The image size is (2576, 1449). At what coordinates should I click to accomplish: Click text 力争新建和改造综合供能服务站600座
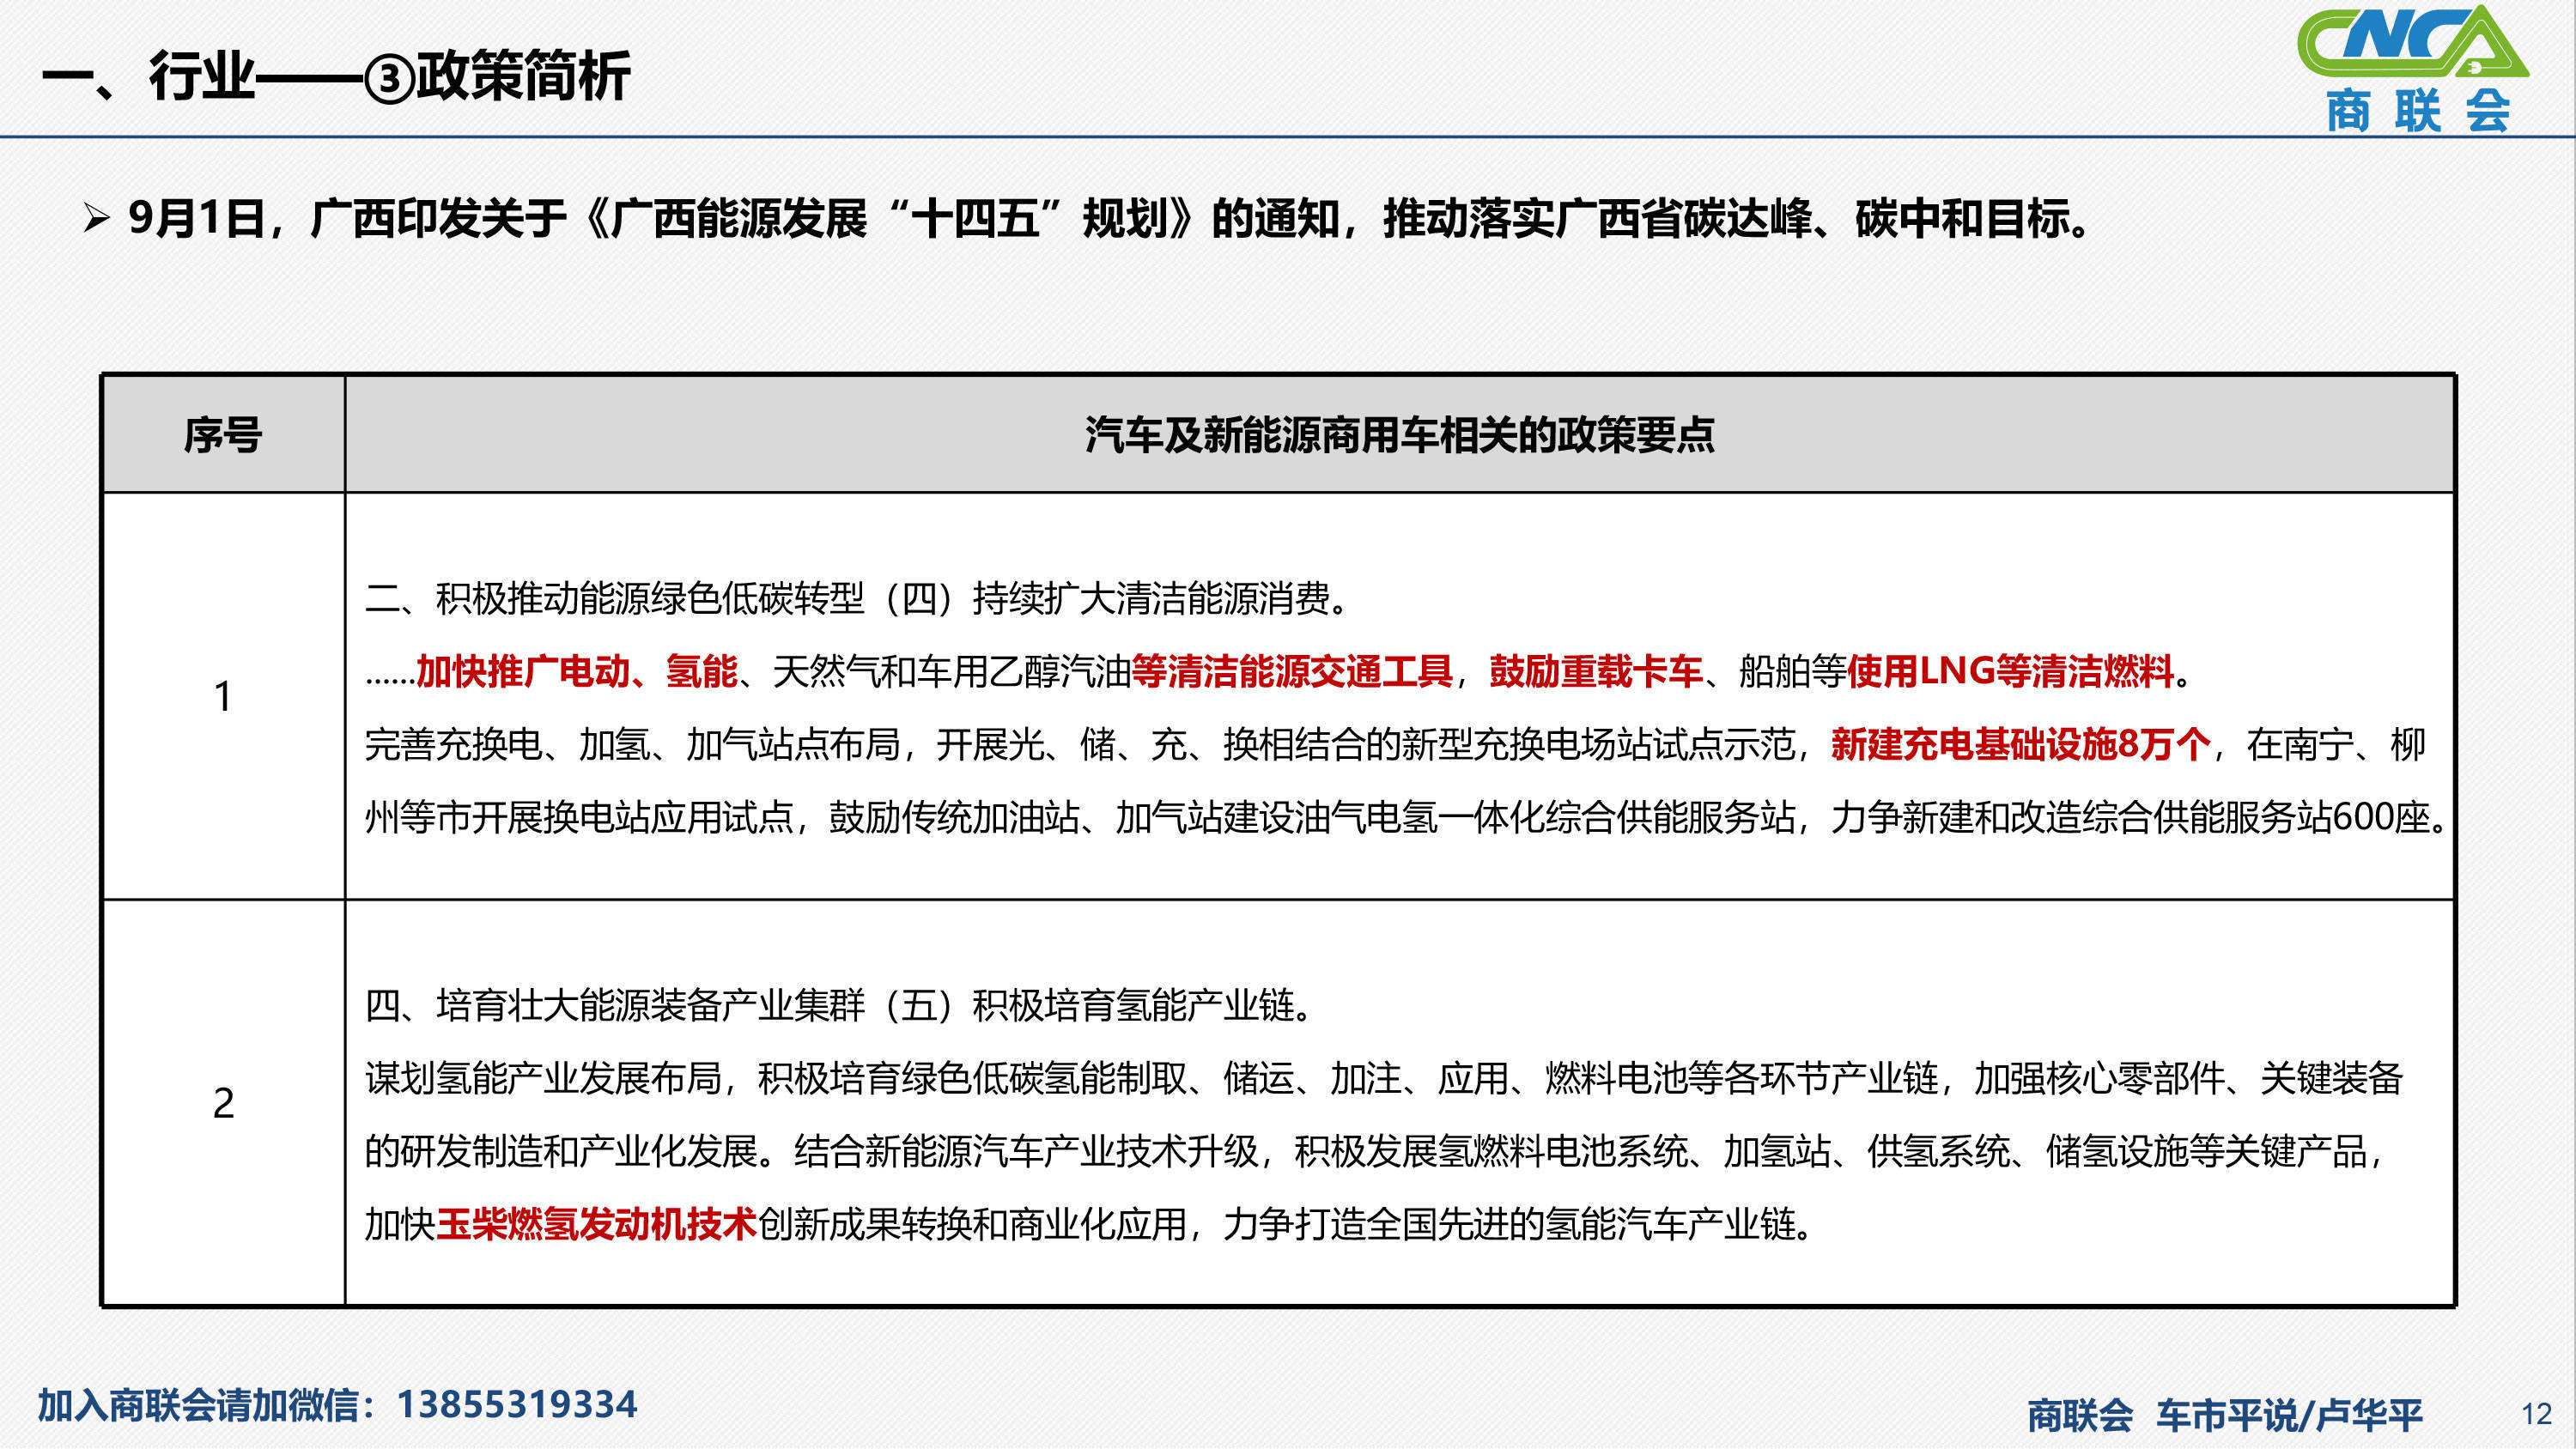(2130, 817)
